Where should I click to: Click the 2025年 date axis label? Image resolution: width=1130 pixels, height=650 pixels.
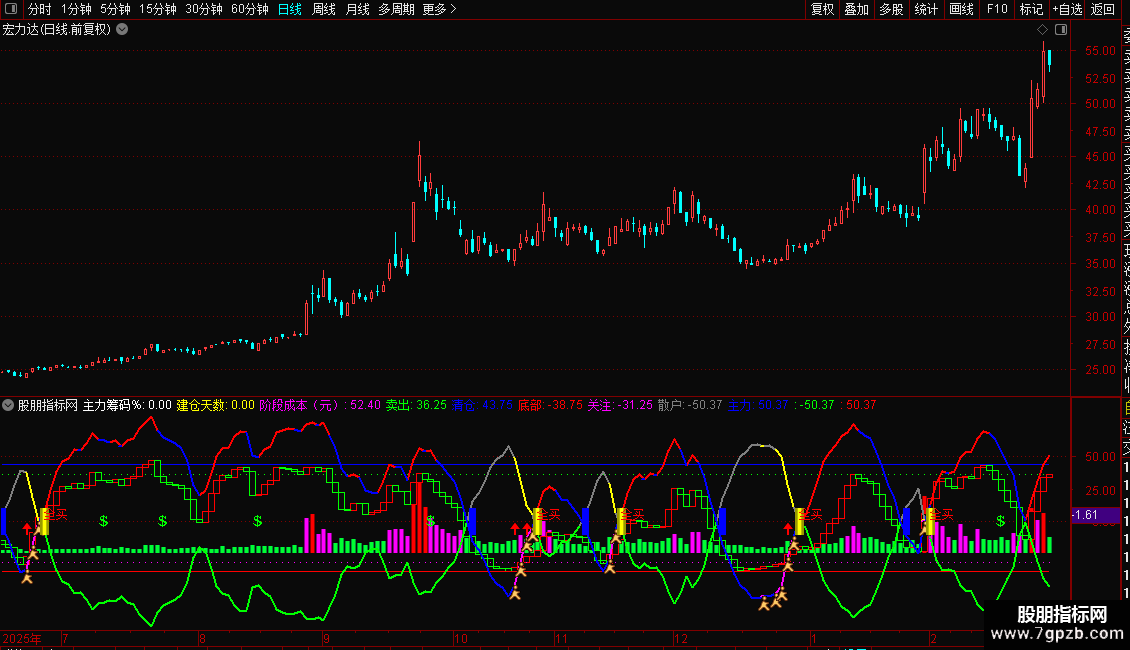[22, 638]
